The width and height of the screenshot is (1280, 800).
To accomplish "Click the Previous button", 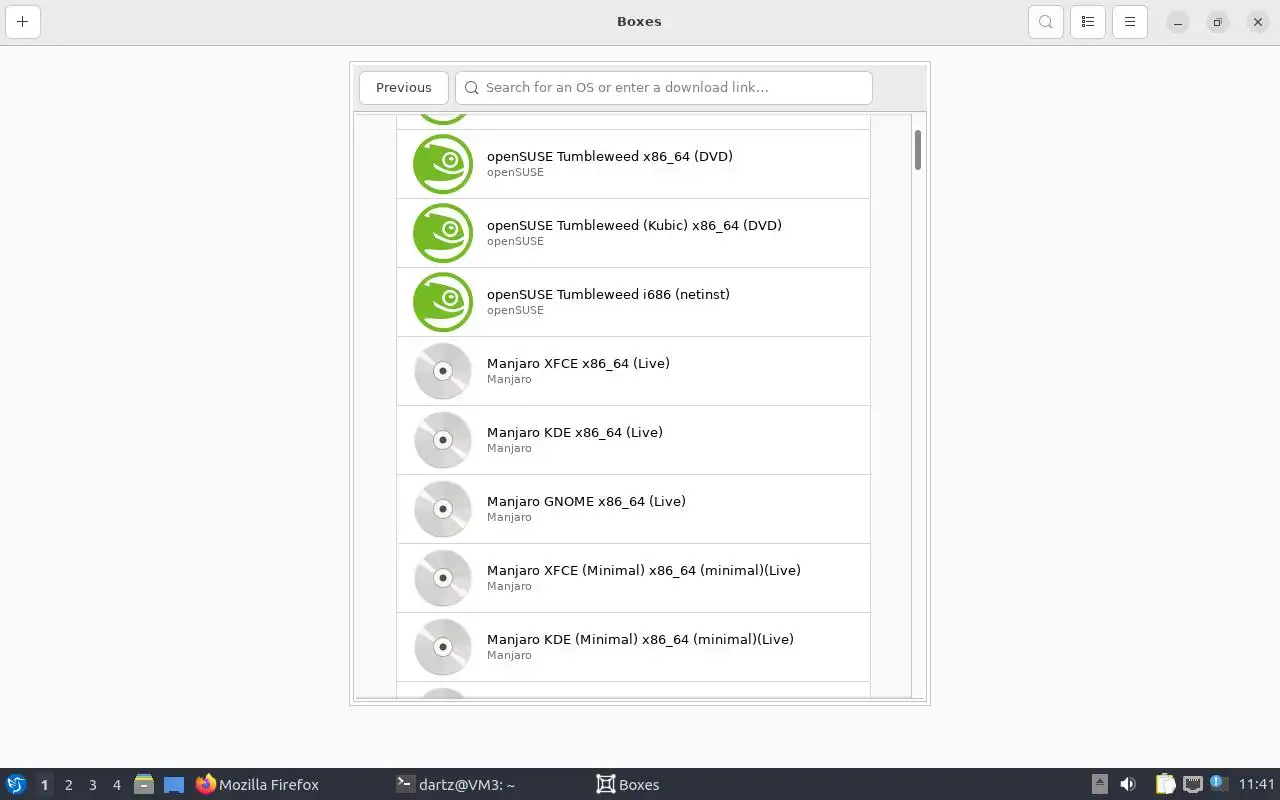I will pyautogui.click(x=404, y=88).
